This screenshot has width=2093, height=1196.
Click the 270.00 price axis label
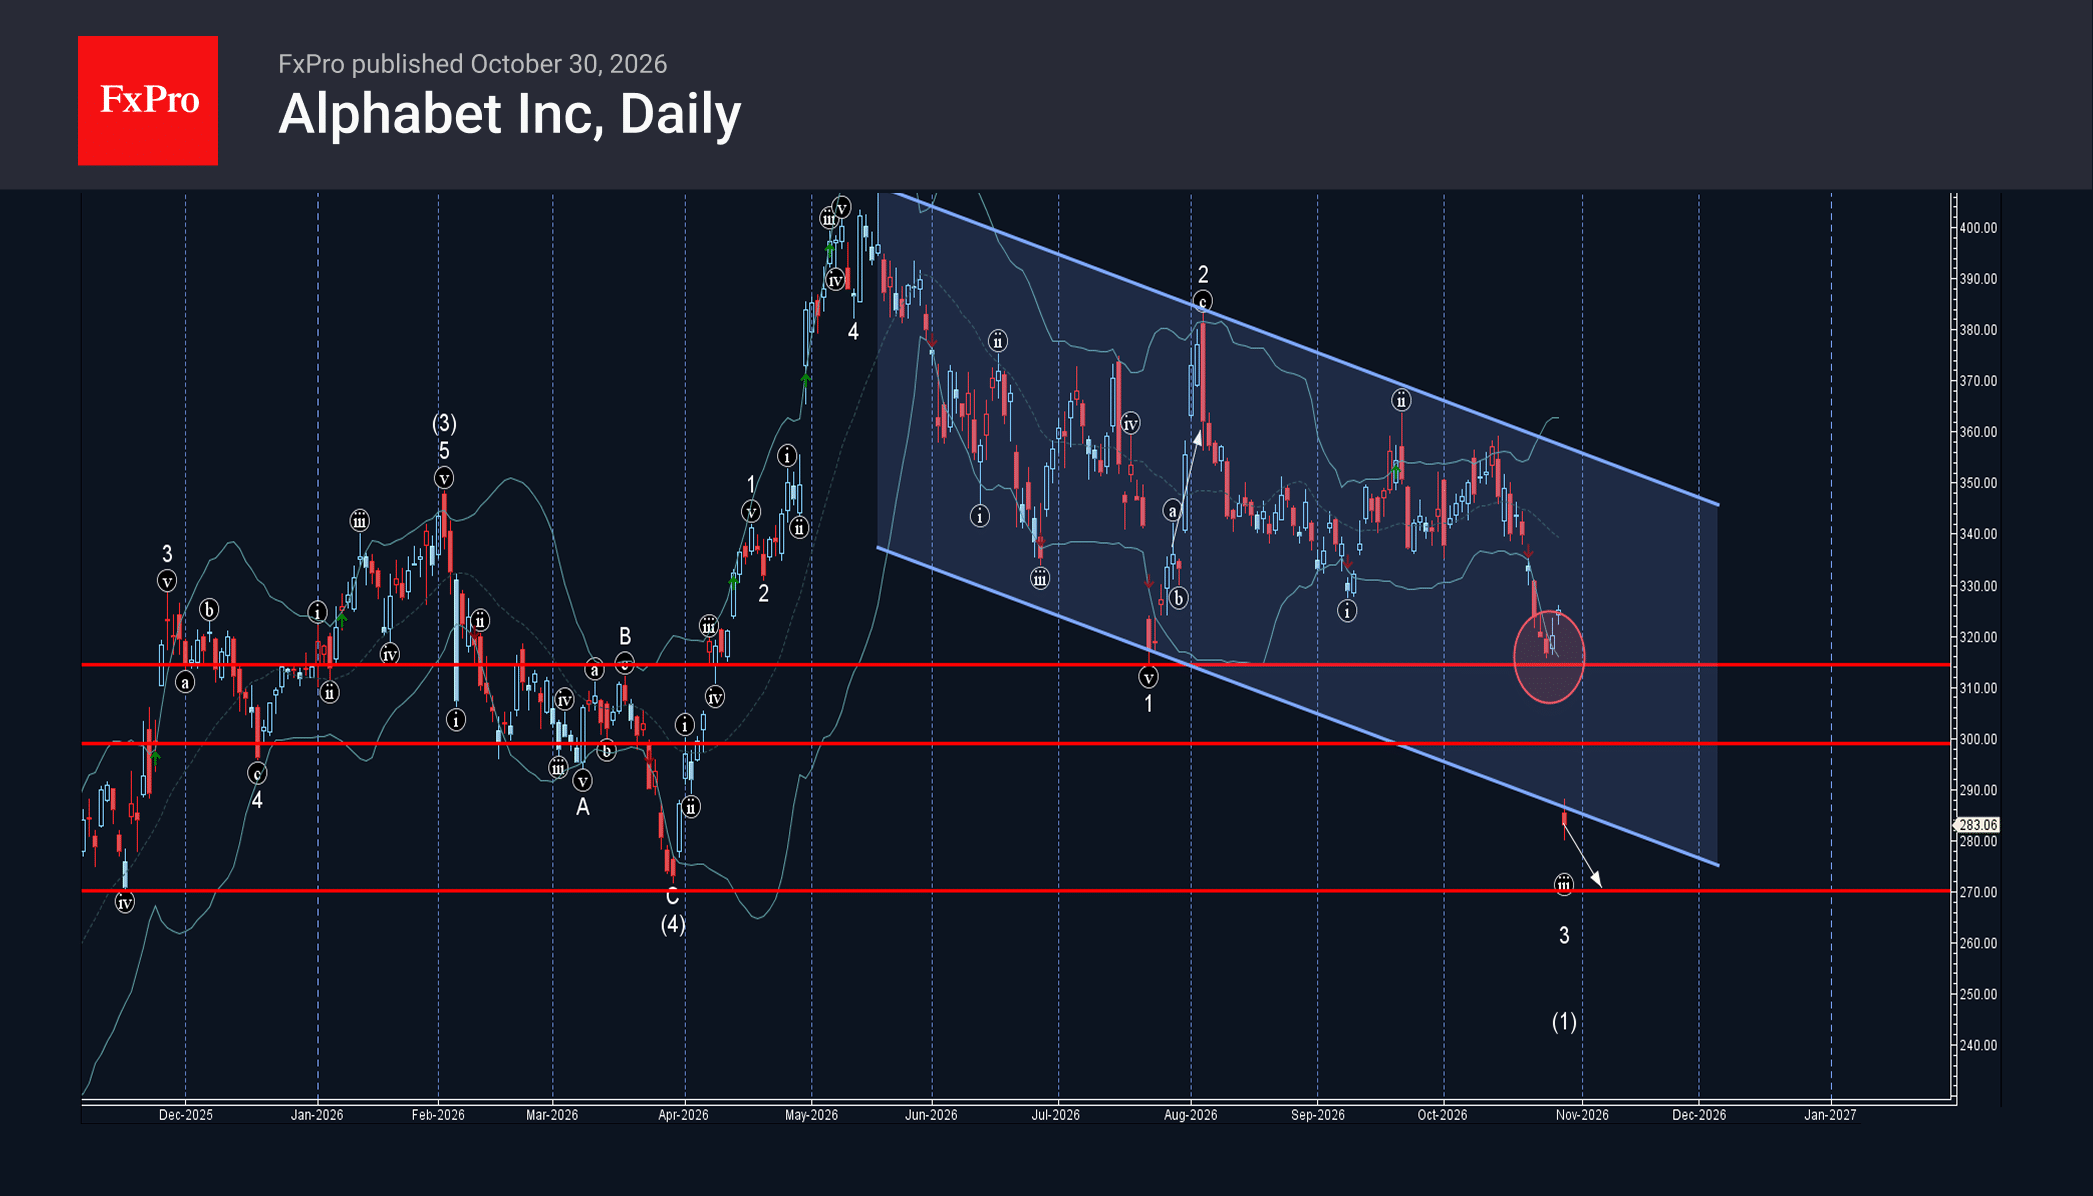pos(1978,892)
